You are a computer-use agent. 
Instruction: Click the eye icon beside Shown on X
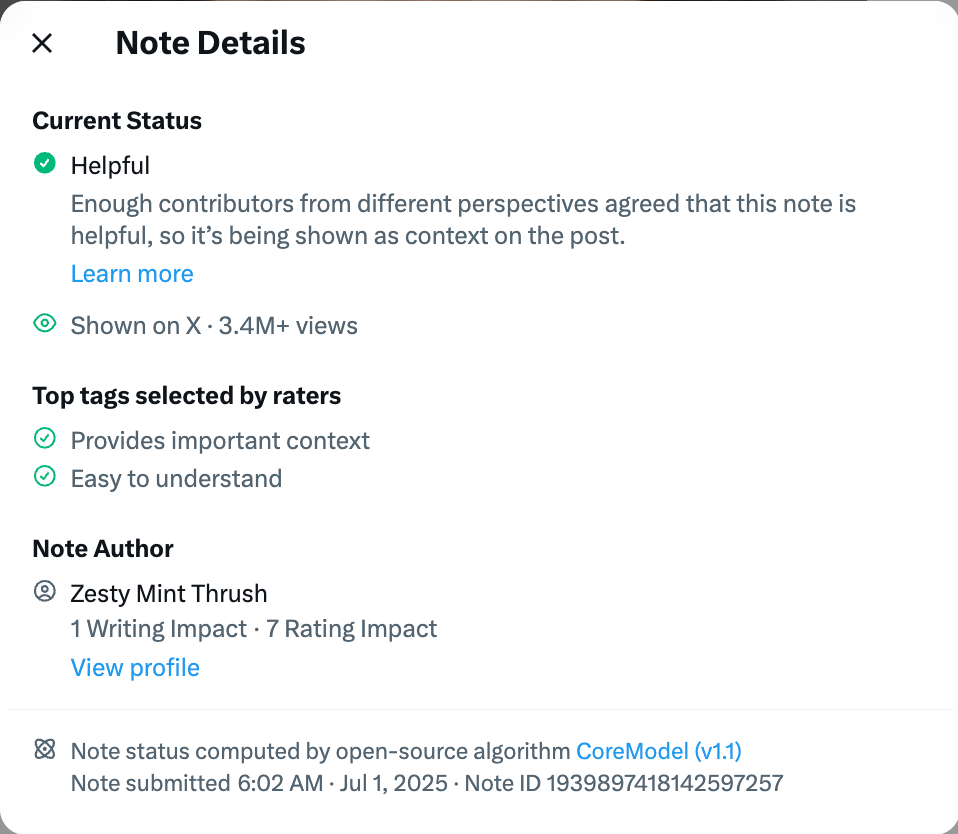45,323
